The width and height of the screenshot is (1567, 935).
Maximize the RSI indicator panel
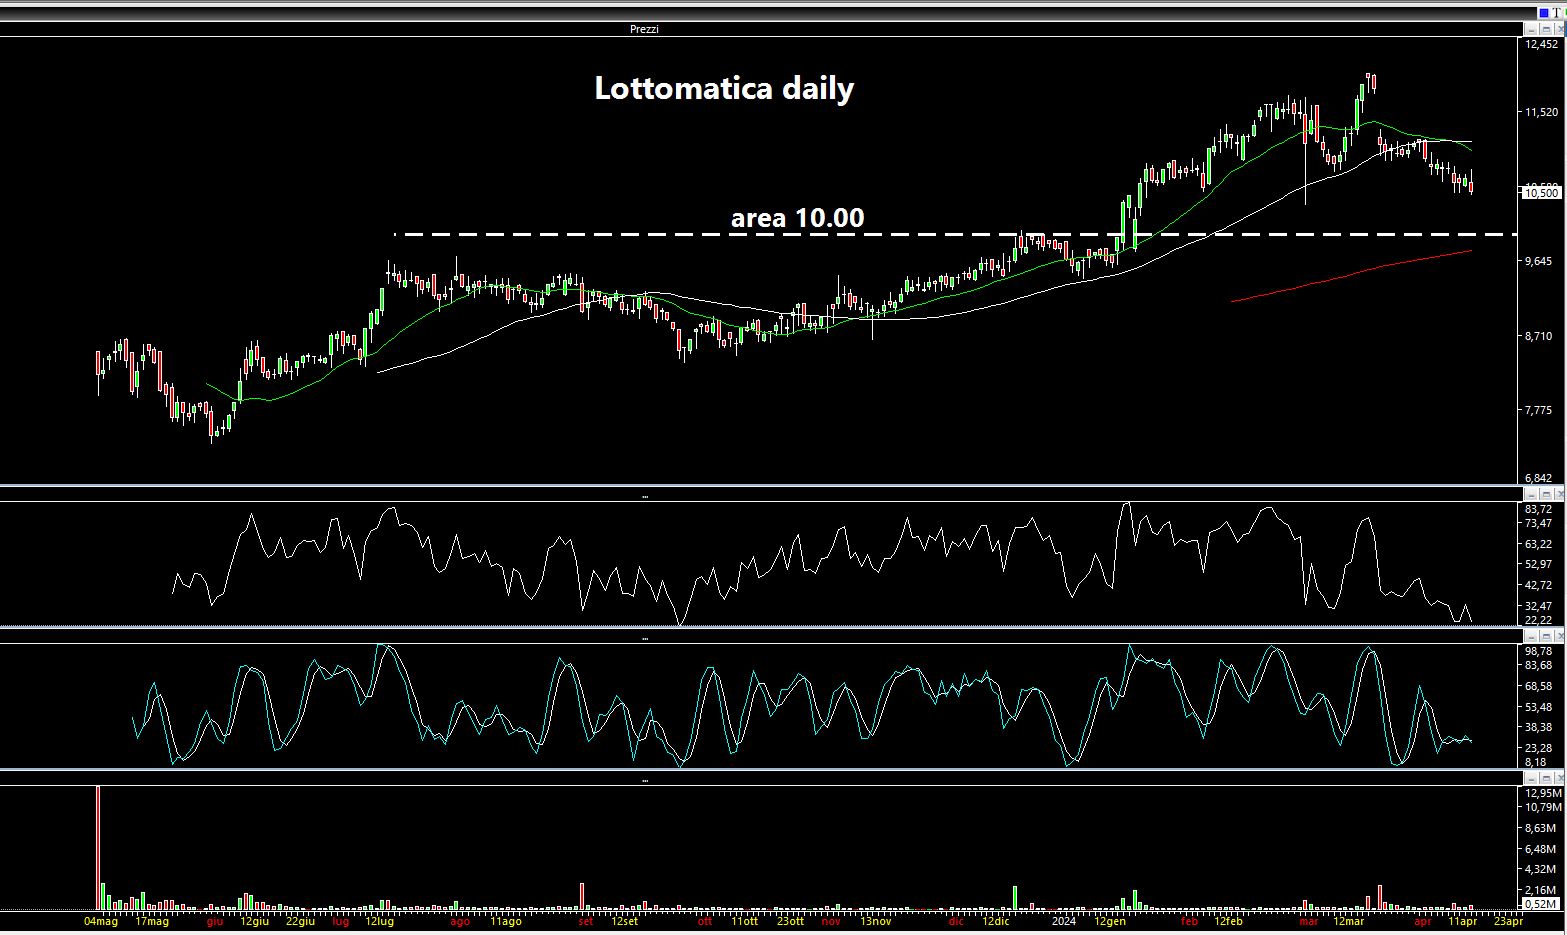click(1544, 494)
